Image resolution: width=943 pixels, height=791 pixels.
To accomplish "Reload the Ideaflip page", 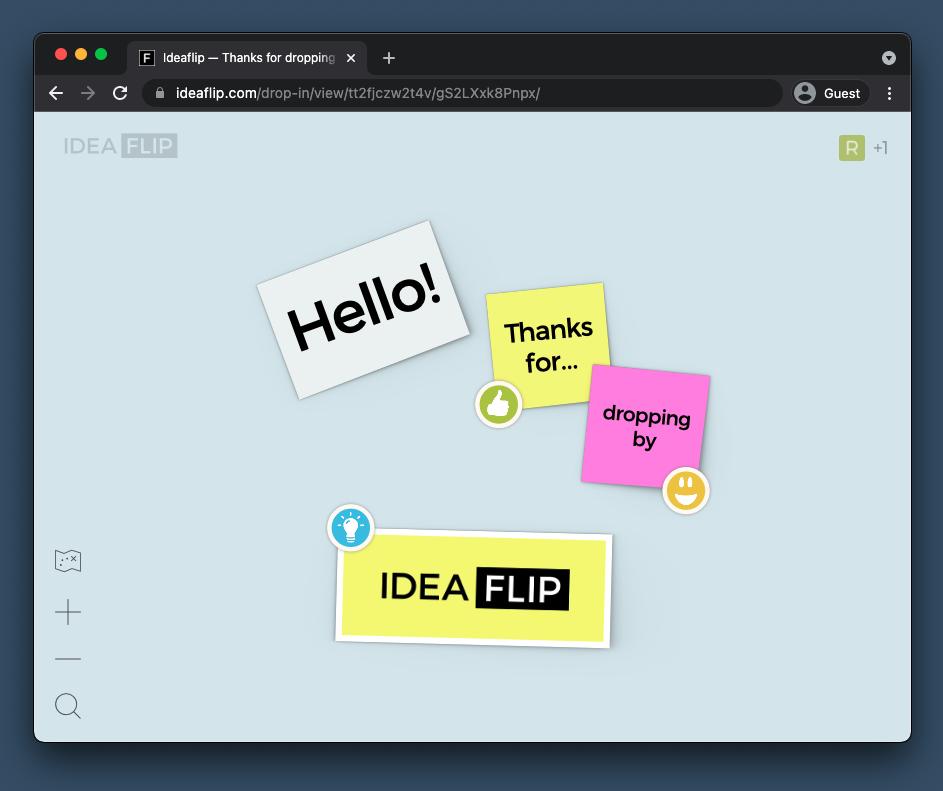I will click(x=120, y=93).
